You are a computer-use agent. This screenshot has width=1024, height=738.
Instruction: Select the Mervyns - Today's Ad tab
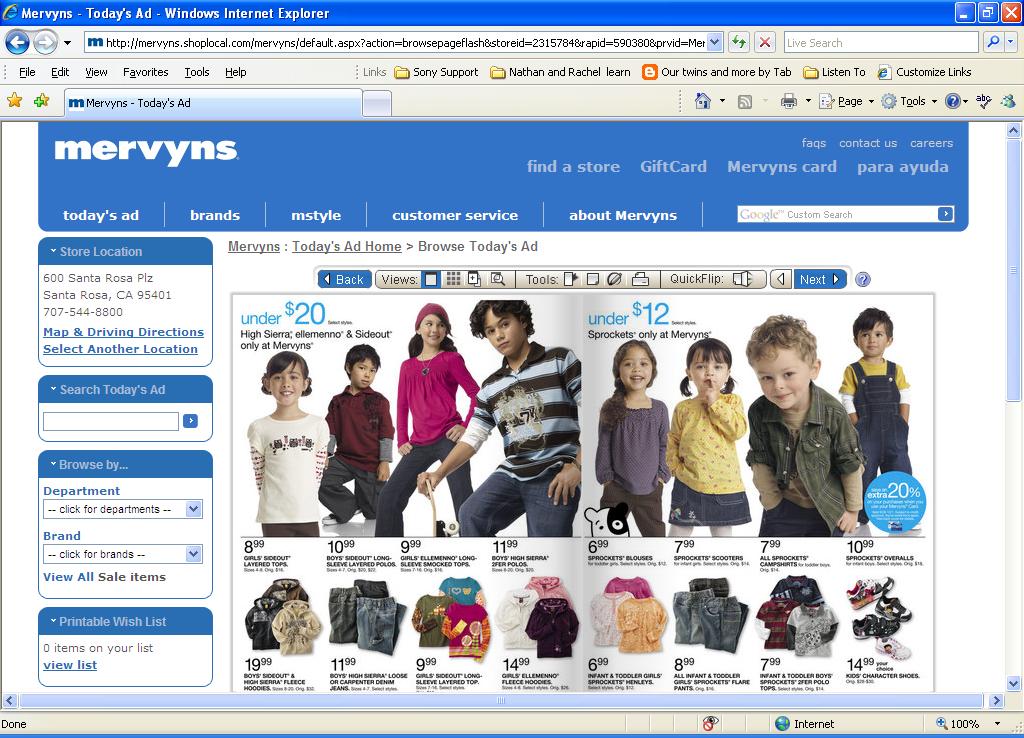point(213,103)
